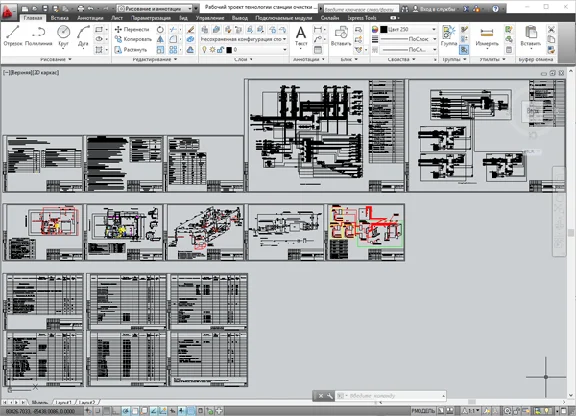Select the Дуга (arc) tool
Screen dimensions: 576x416
tap(83, 36)
